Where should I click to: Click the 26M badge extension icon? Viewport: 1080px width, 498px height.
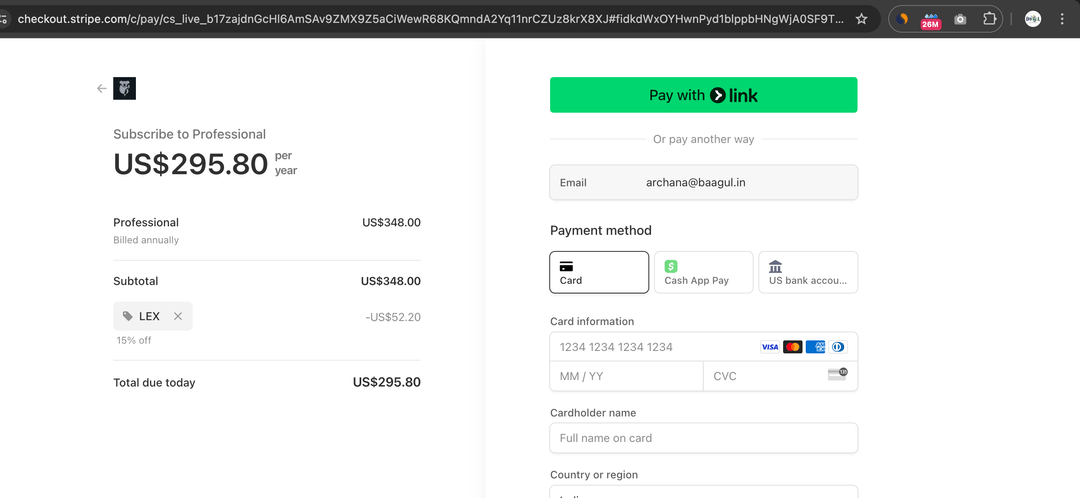(x=931, y=19)
